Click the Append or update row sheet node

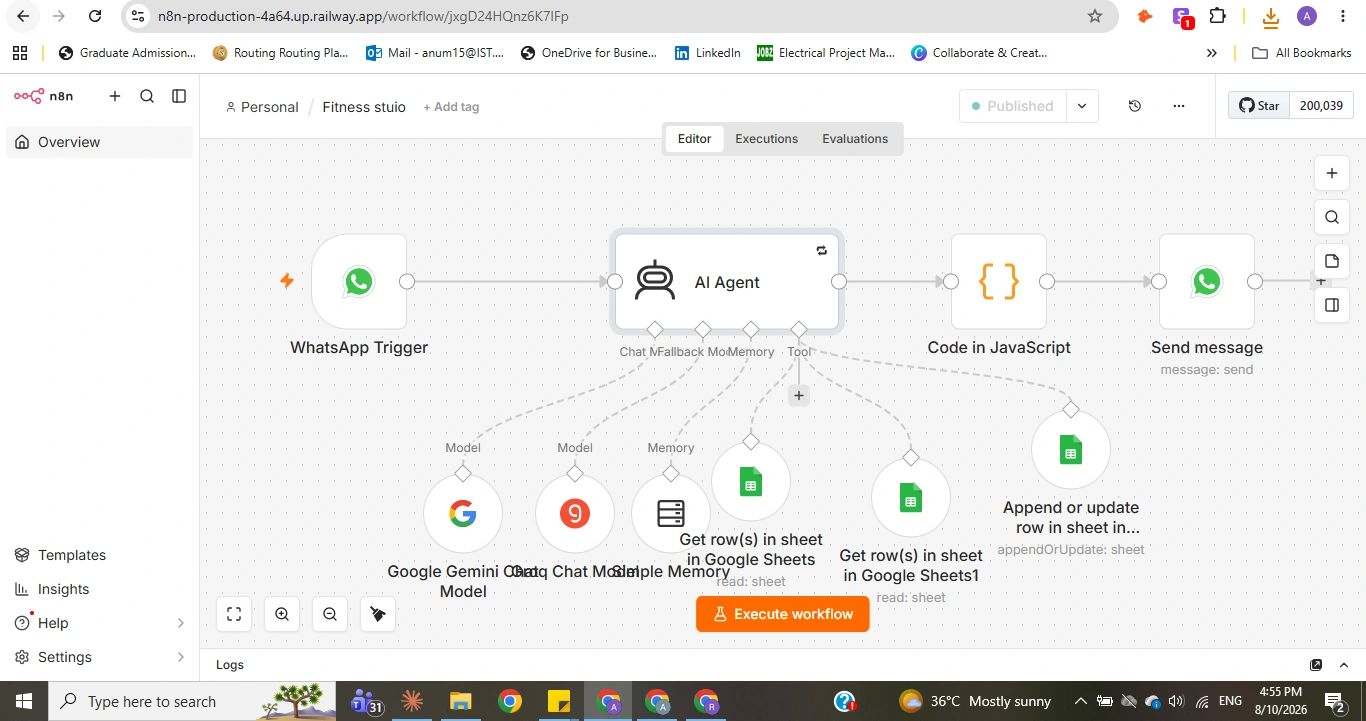(1071, 450)
